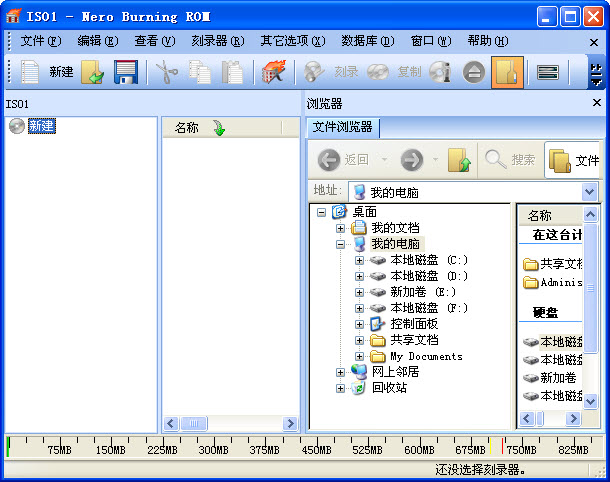Click compilation pane scroll right arrow
Viewport: 610px width, 482px height.
(290, 423)
